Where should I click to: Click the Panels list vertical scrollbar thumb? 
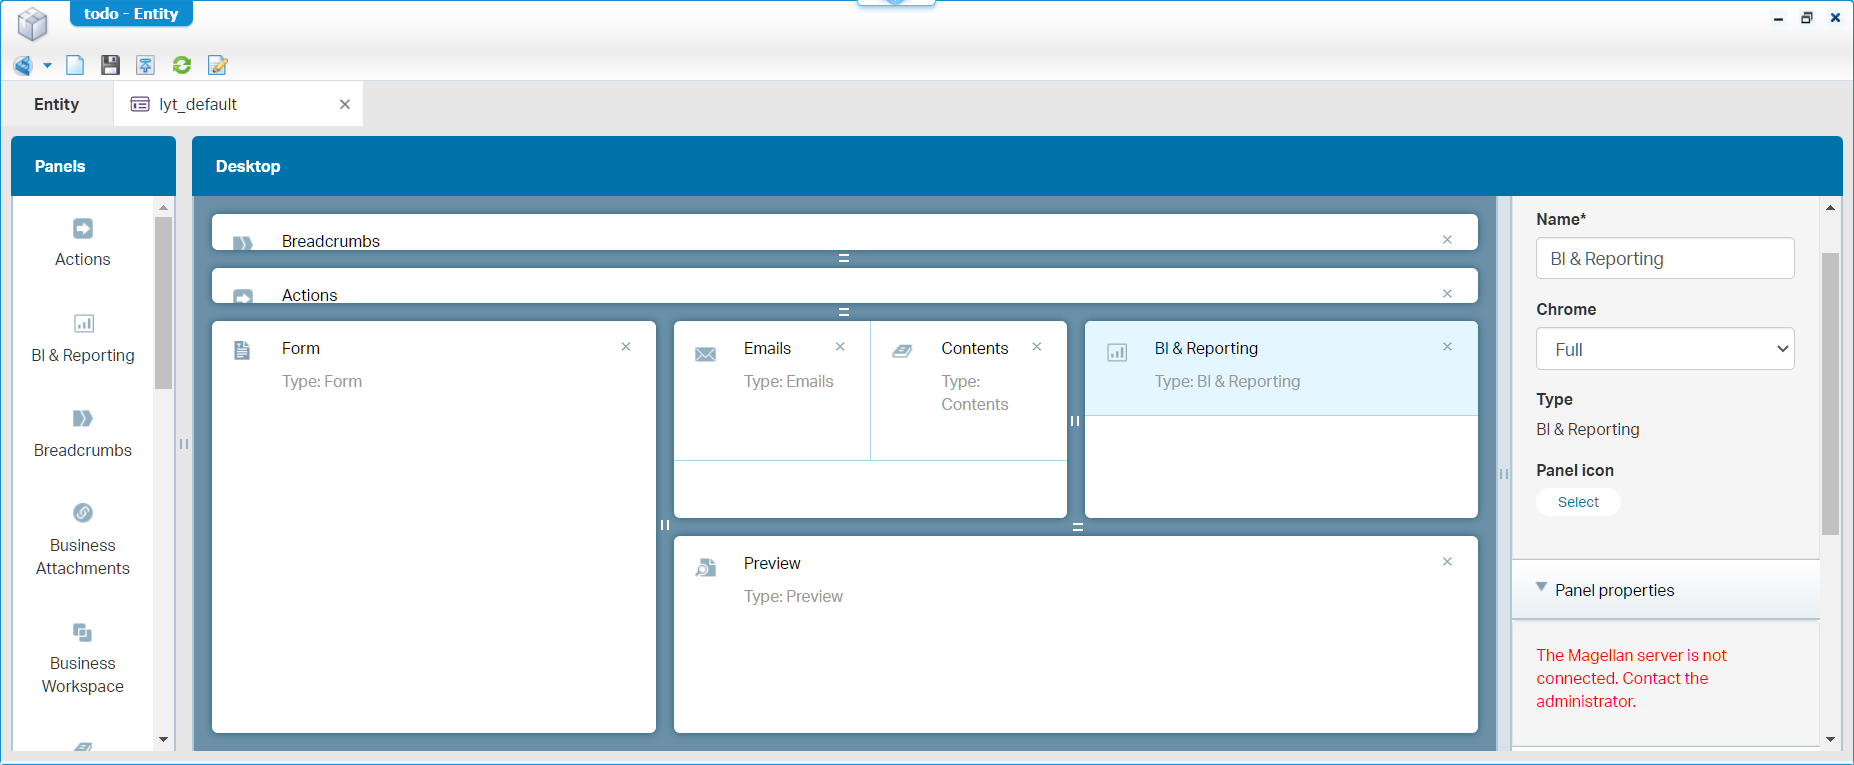tap(163, 302)
